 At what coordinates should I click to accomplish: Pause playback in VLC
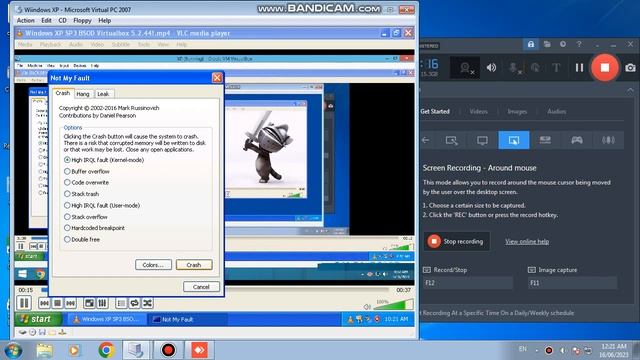pyautogui.click(x=24, y=303)
